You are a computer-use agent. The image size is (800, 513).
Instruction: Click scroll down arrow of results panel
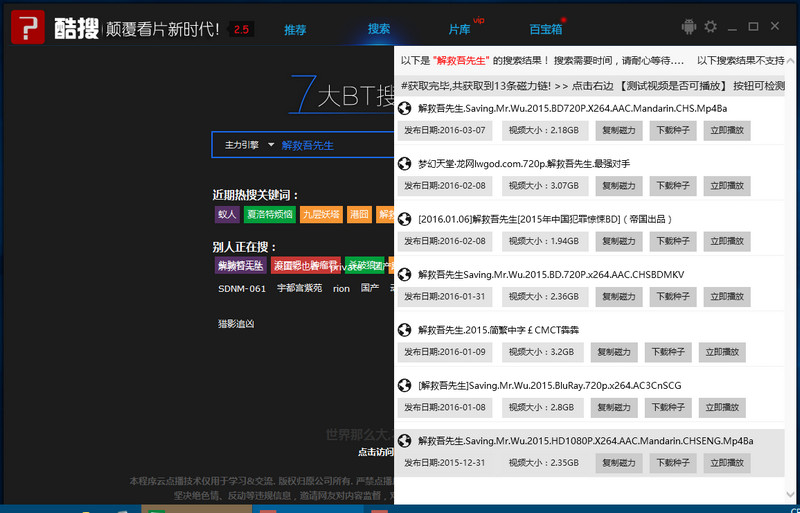click(x=791, y=495)
